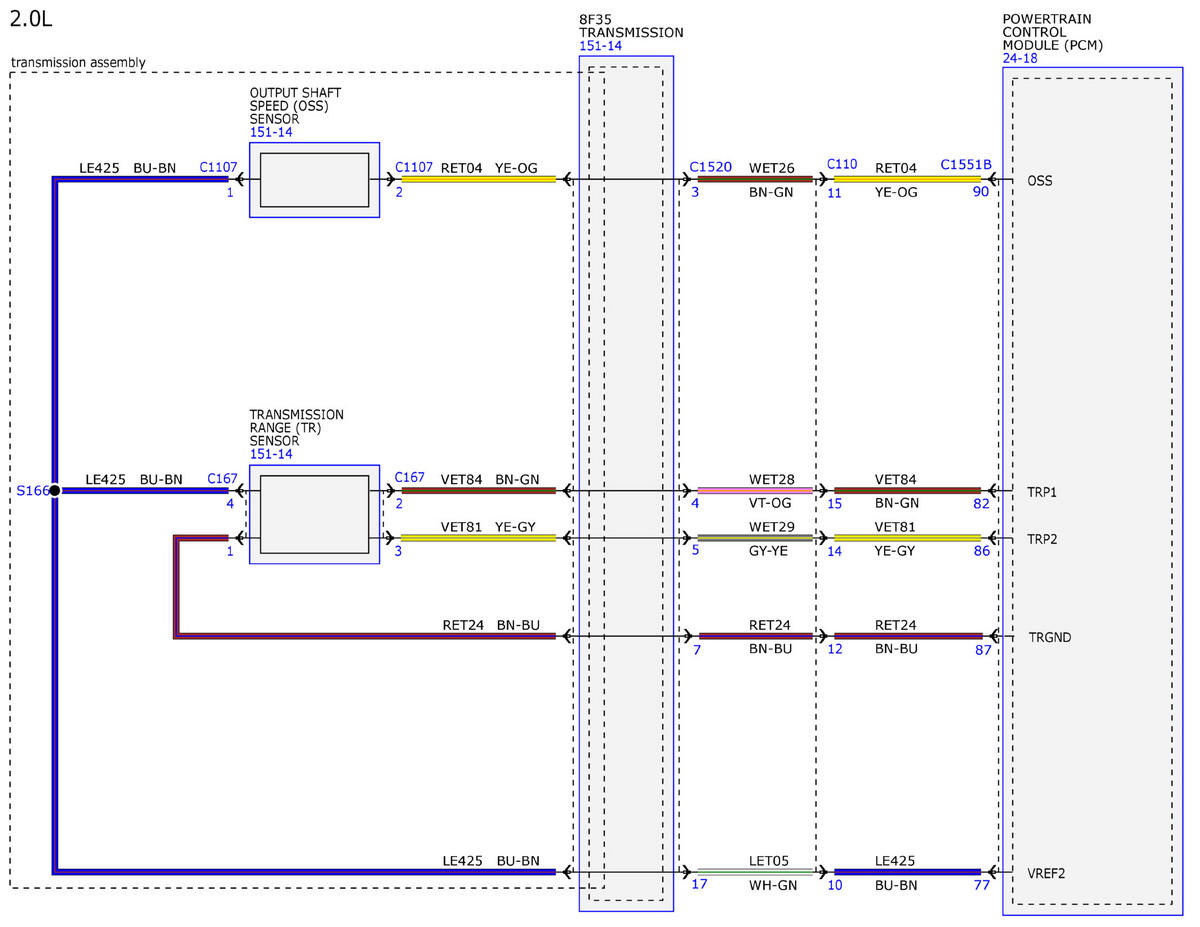Image resolution: width=1200 pixels, height=927 pixels.
Task: Click the S166 splice junction dot
Action: [55, 491]
